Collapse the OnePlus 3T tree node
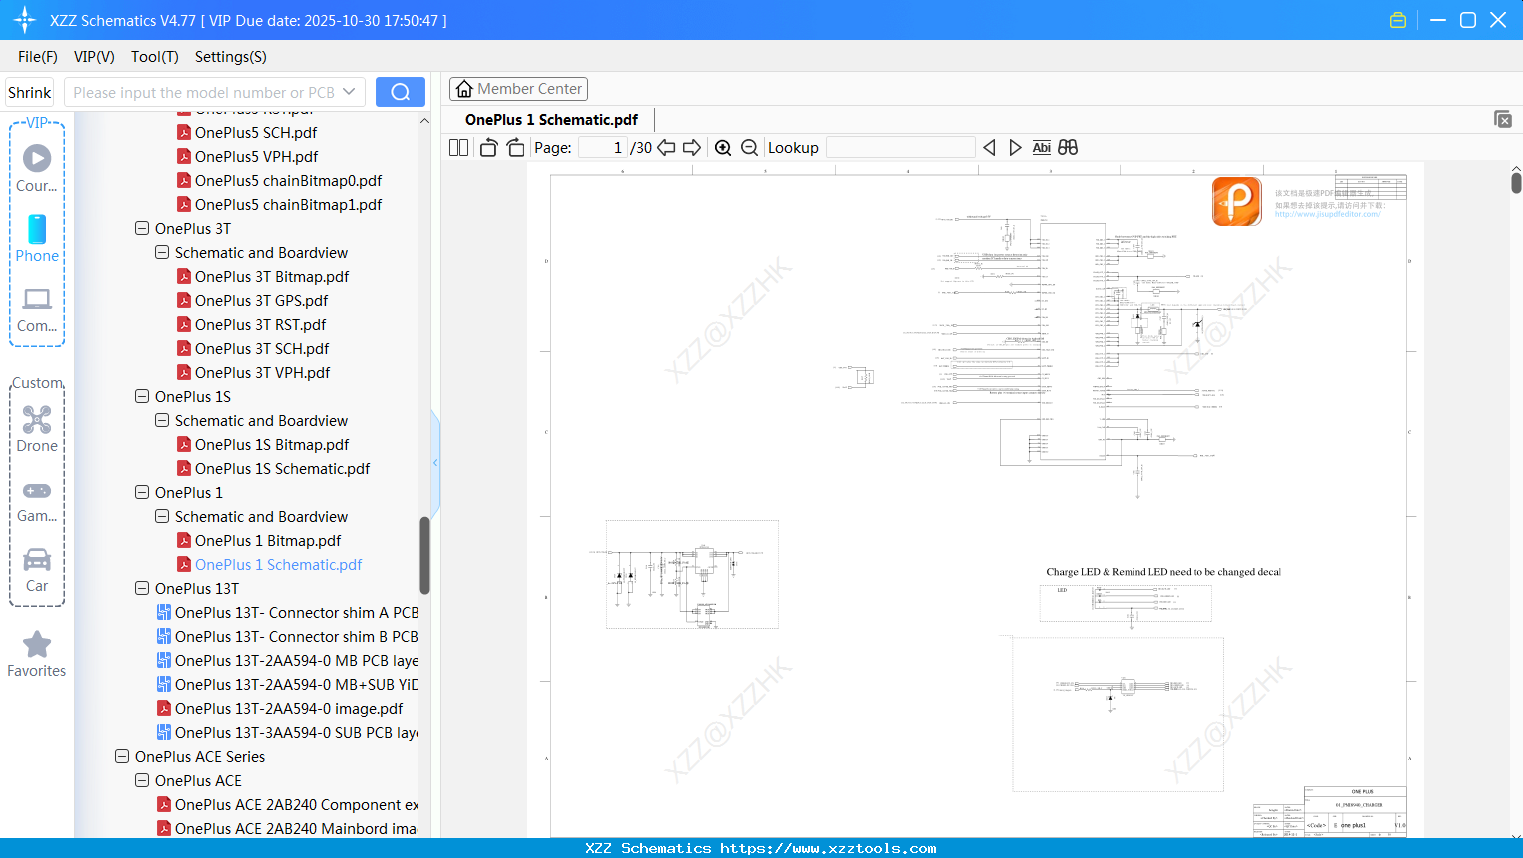This screenshot has height=858, width=1523. [x=141, y=228]
